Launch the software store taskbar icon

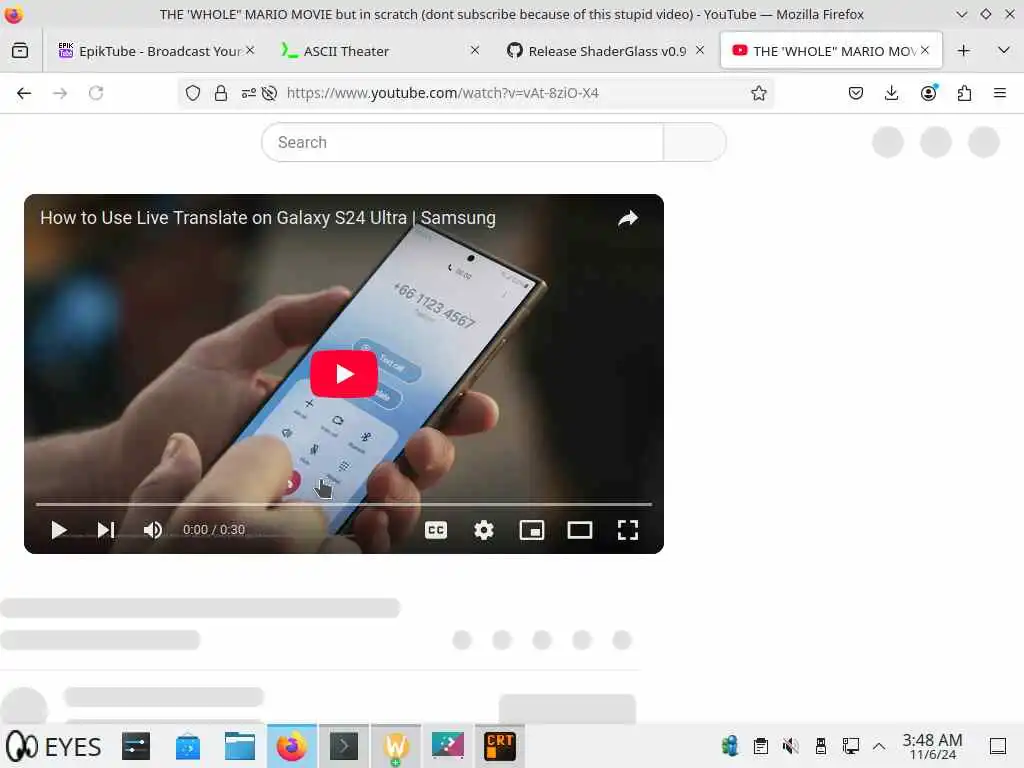(x=187, y=746)
